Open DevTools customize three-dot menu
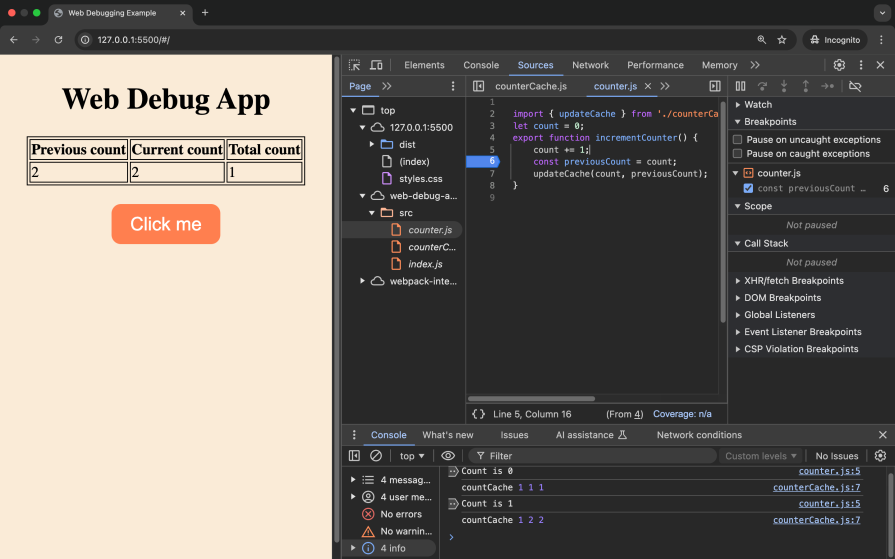Viewport: 895px width, 559px height. point(861,65)
